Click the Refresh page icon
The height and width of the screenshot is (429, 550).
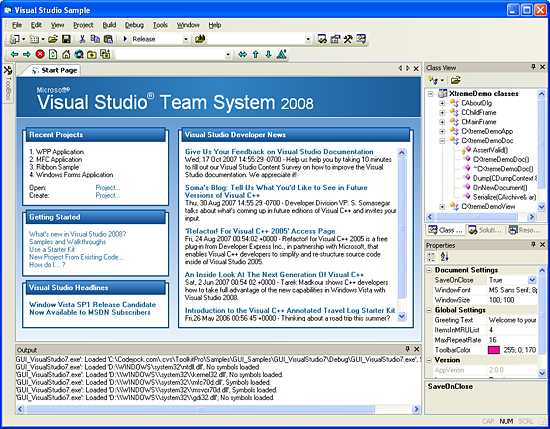click(53, 54)
